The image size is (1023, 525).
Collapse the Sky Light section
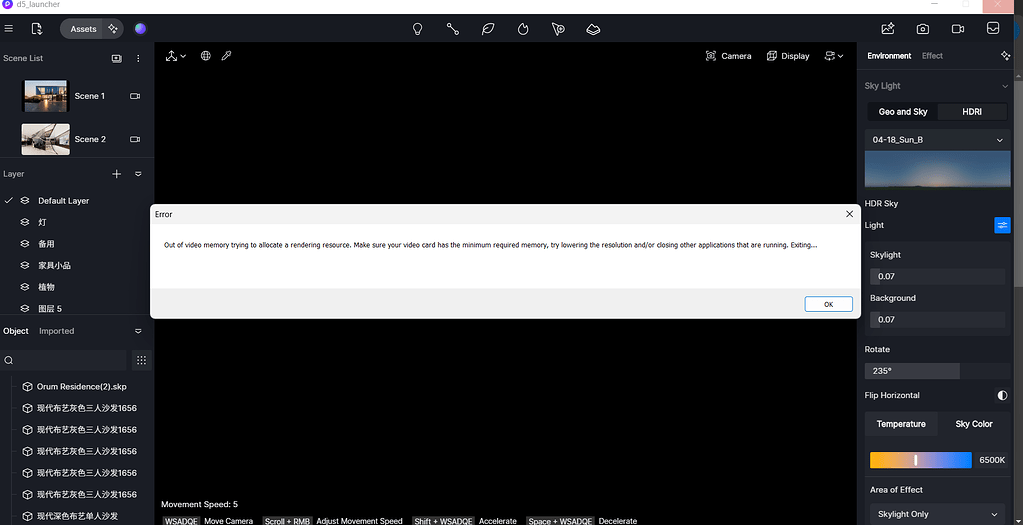pyautogui.click(x=1005, y=86)
